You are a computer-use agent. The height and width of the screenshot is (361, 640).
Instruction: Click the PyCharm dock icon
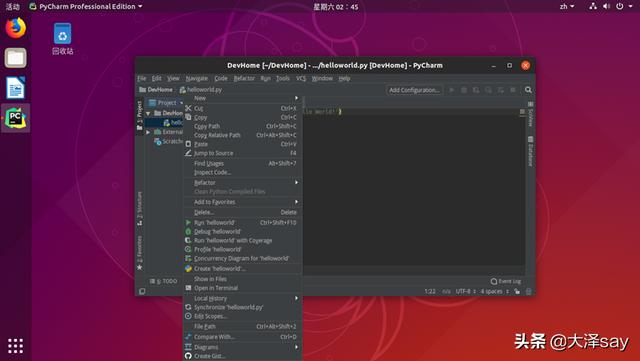tap(16, 118)
